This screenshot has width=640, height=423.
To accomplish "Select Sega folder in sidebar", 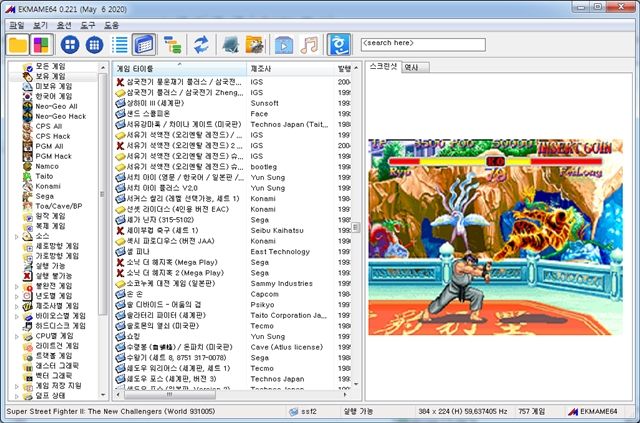I will (x=44, y=196).
